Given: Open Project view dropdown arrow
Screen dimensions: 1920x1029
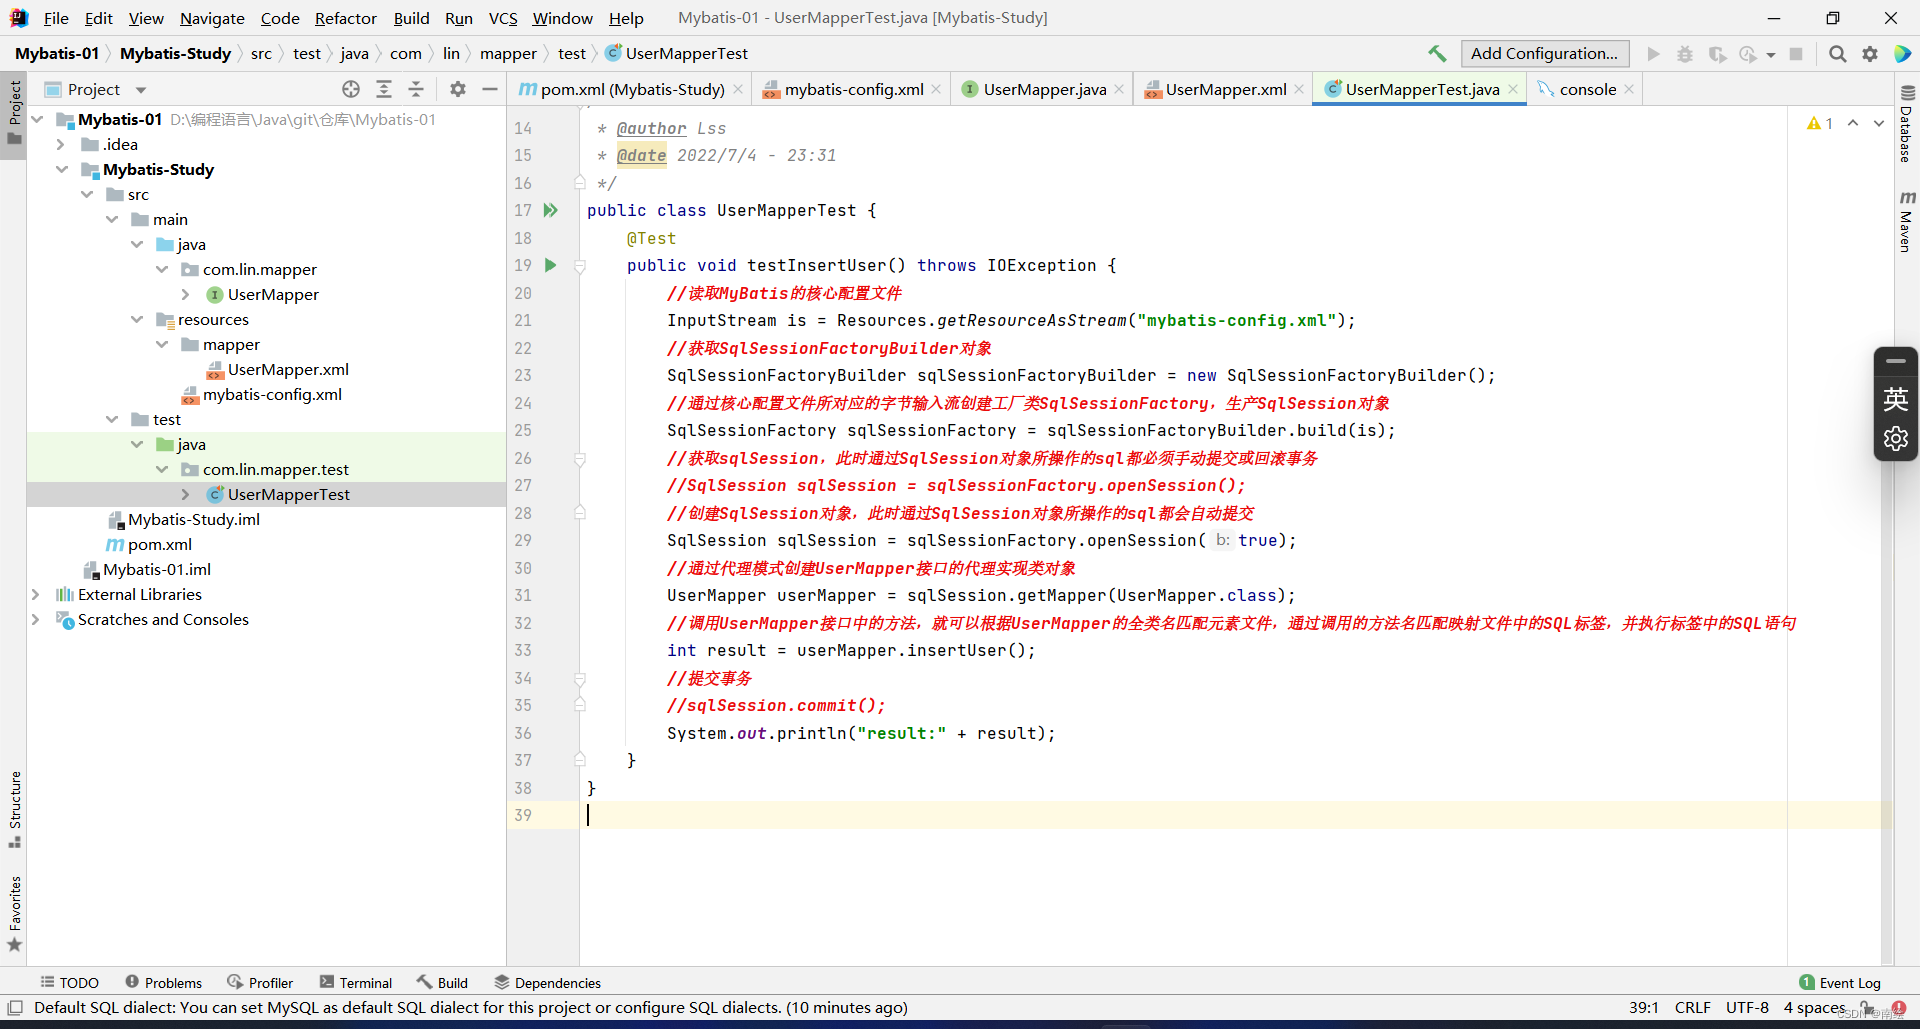Looking at the screenshot, I should pyautogui.click(x=141, y=90).
